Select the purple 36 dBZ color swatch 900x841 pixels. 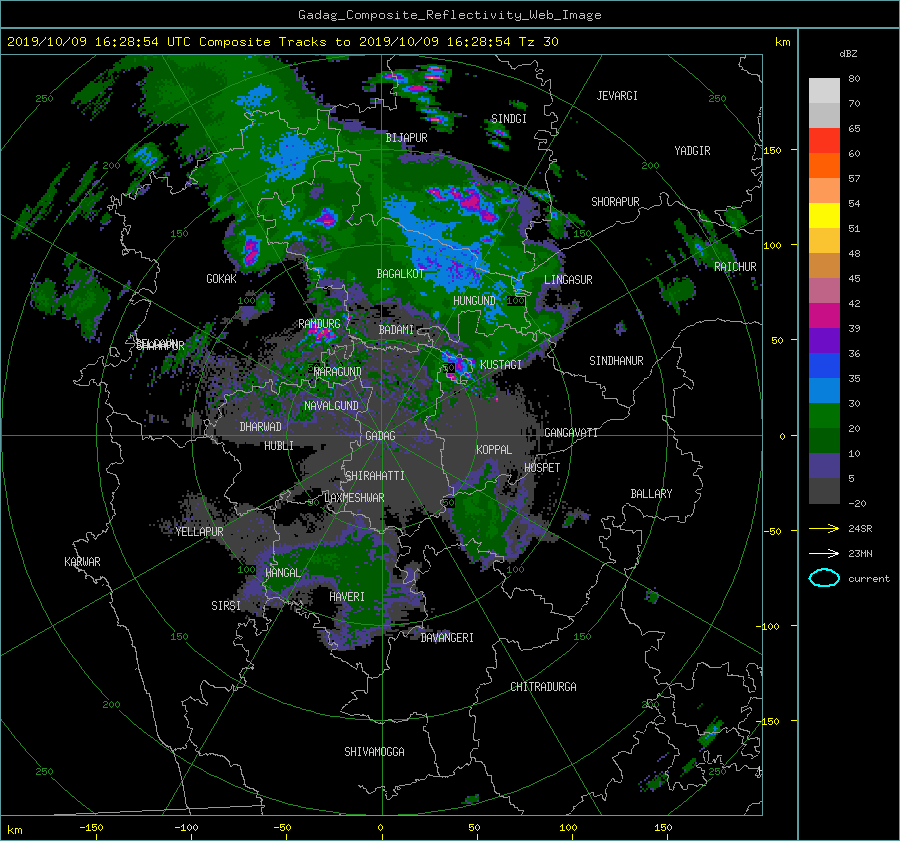click(x=824, y=341)
